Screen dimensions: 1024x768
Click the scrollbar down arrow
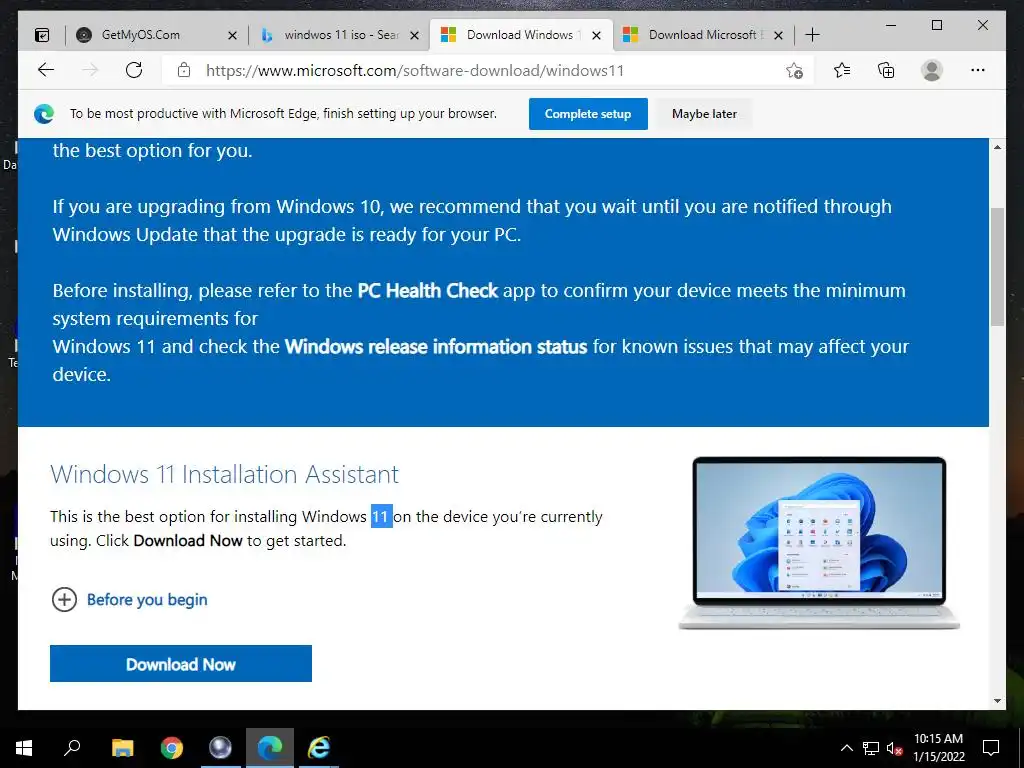pyautogui.click(x=997, y=701)
